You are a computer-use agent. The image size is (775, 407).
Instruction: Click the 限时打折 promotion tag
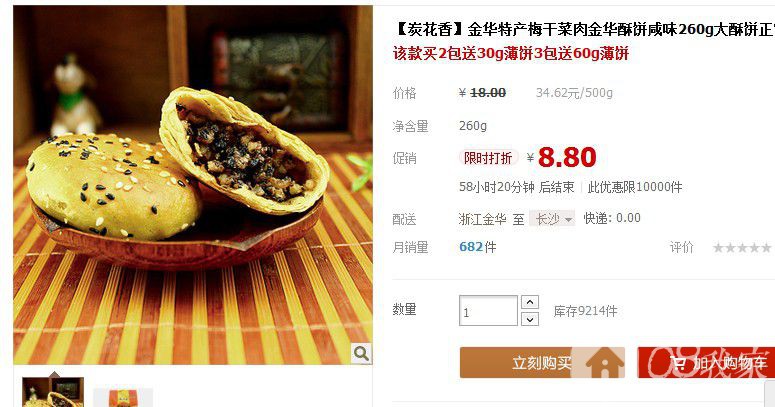(488, 158)
